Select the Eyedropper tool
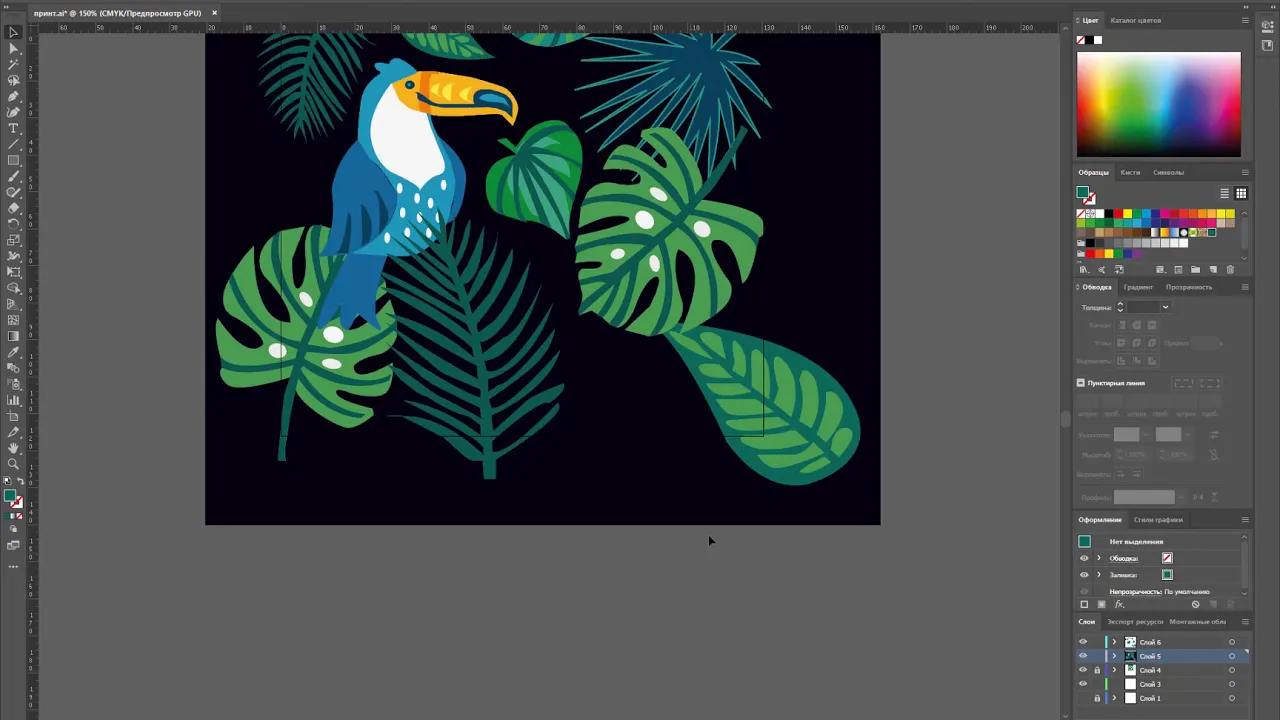This screenshot has height=720, width=1280. (13, 352)
